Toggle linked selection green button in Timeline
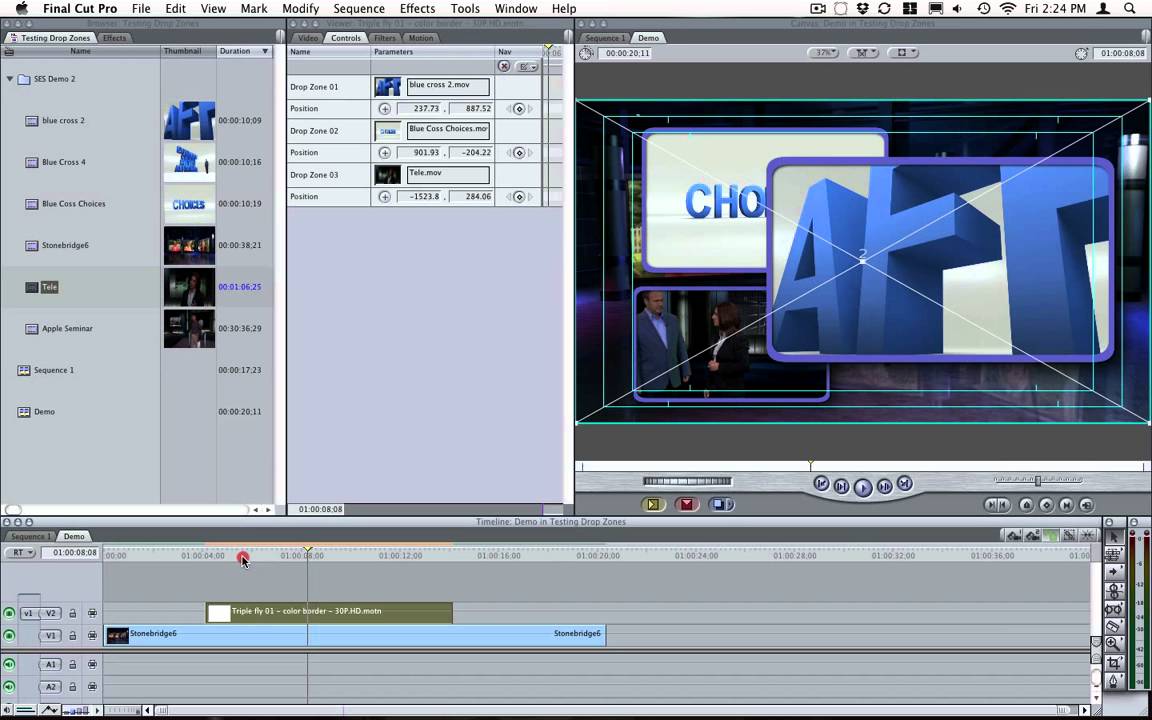The width and height of the screenshot is (1152, 720). tap(1053, 536)
